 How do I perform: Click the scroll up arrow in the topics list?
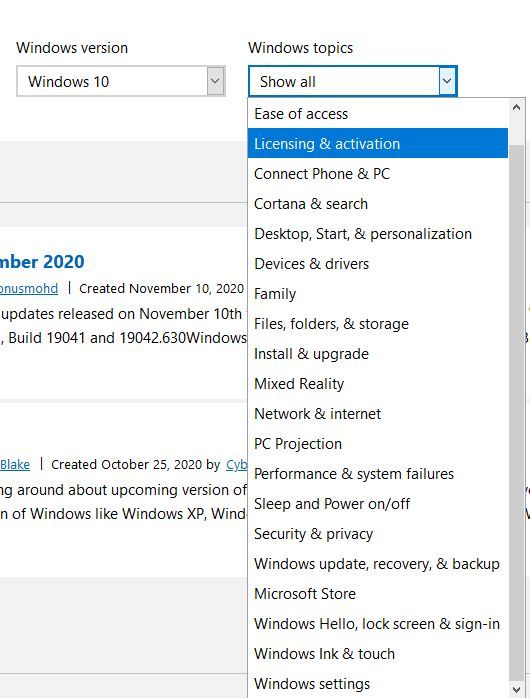coord(516,107)
